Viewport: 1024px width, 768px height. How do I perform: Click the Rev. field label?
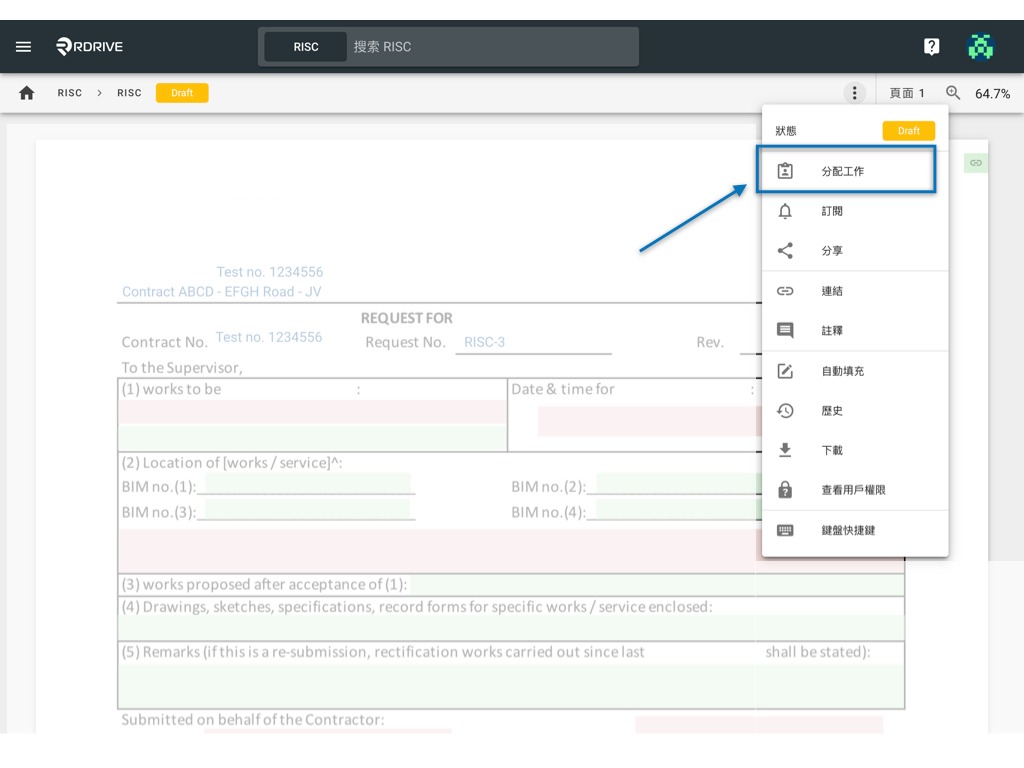pos(710,342)
